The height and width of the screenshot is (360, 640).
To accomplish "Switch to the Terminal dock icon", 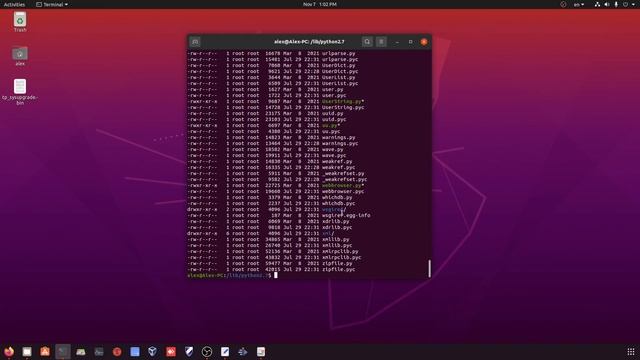I will click(x=63, y=351).
